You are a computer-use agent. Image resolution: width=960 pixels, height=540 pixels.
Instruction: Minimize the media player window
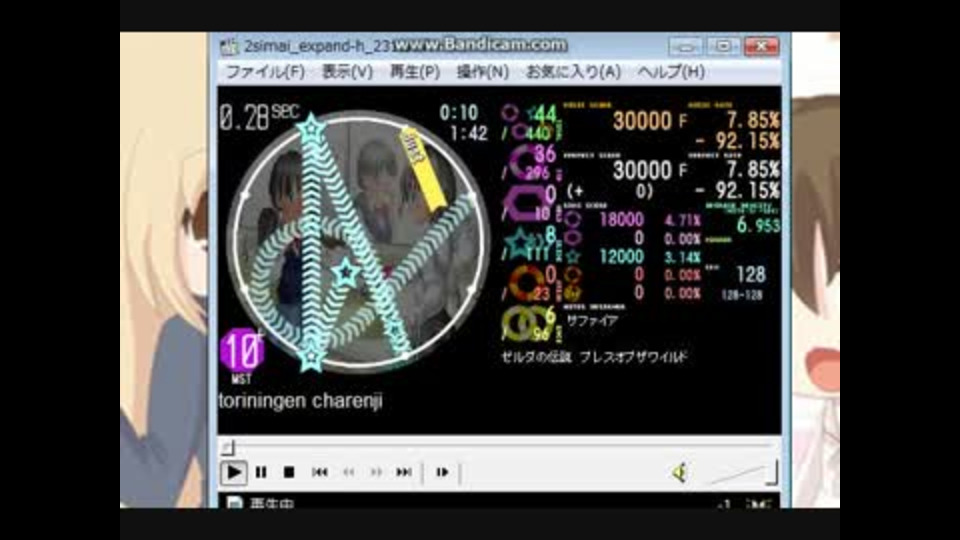pyautogui.click(x=685, y=47)
